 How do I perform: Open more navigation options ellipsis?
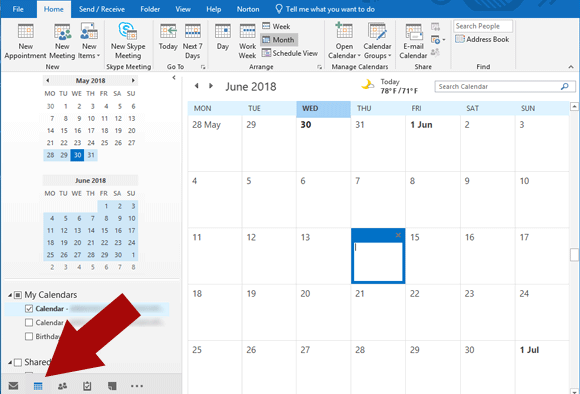click(136, 386)
